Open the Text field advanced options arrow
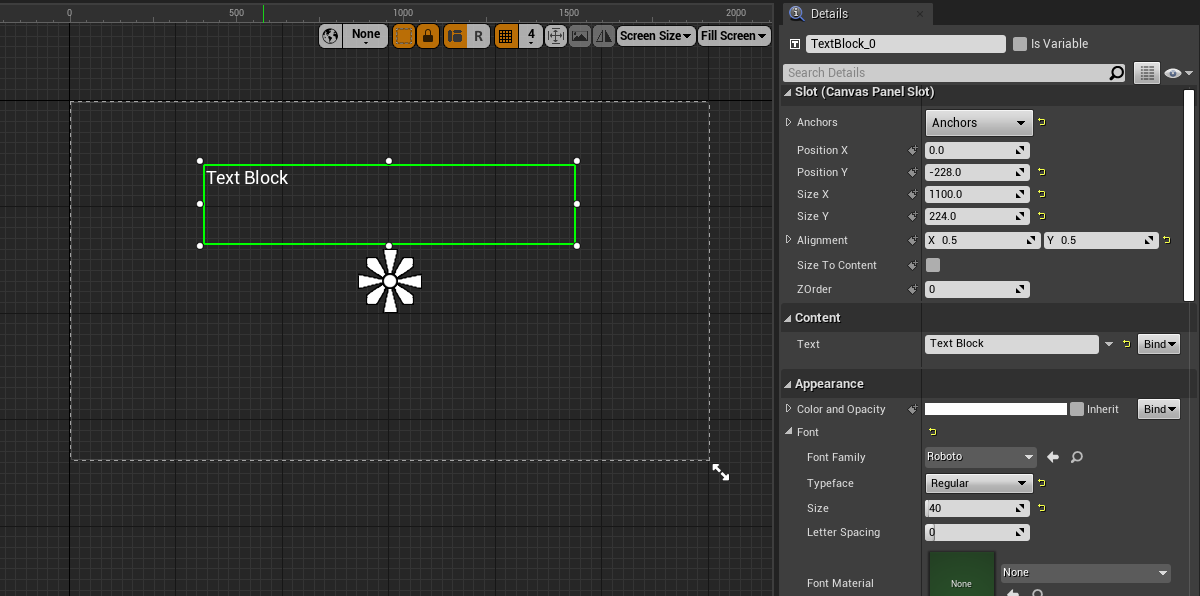The height and width of the screenshot is (596, 1200). point(1109,344)
